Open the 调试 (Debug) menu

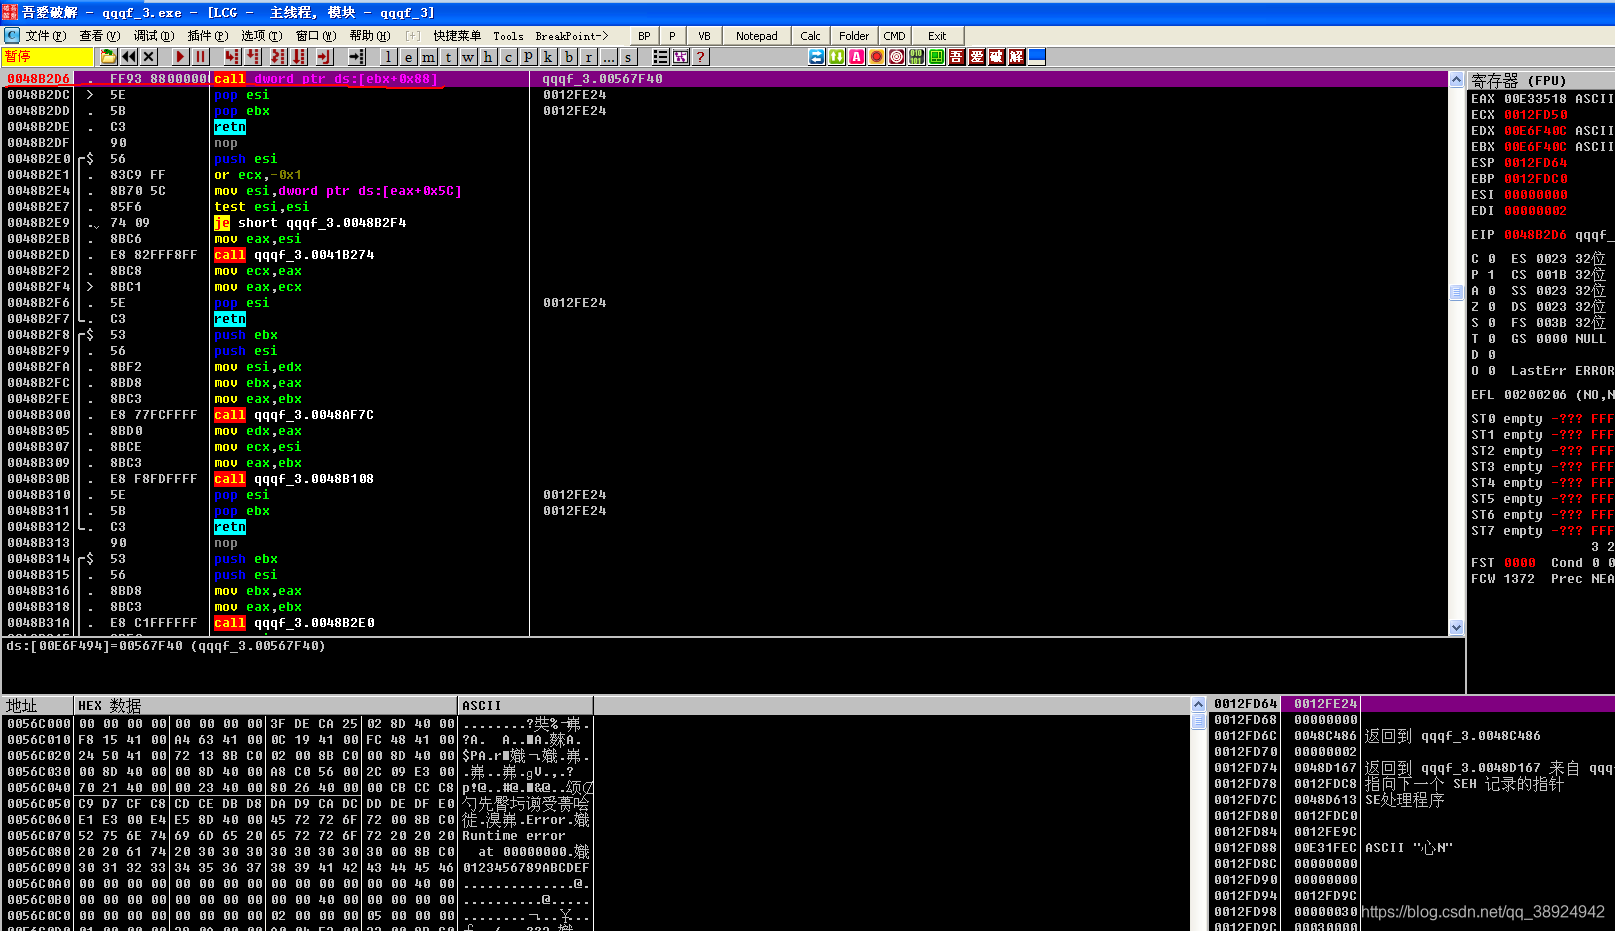(x=154, y=36)
